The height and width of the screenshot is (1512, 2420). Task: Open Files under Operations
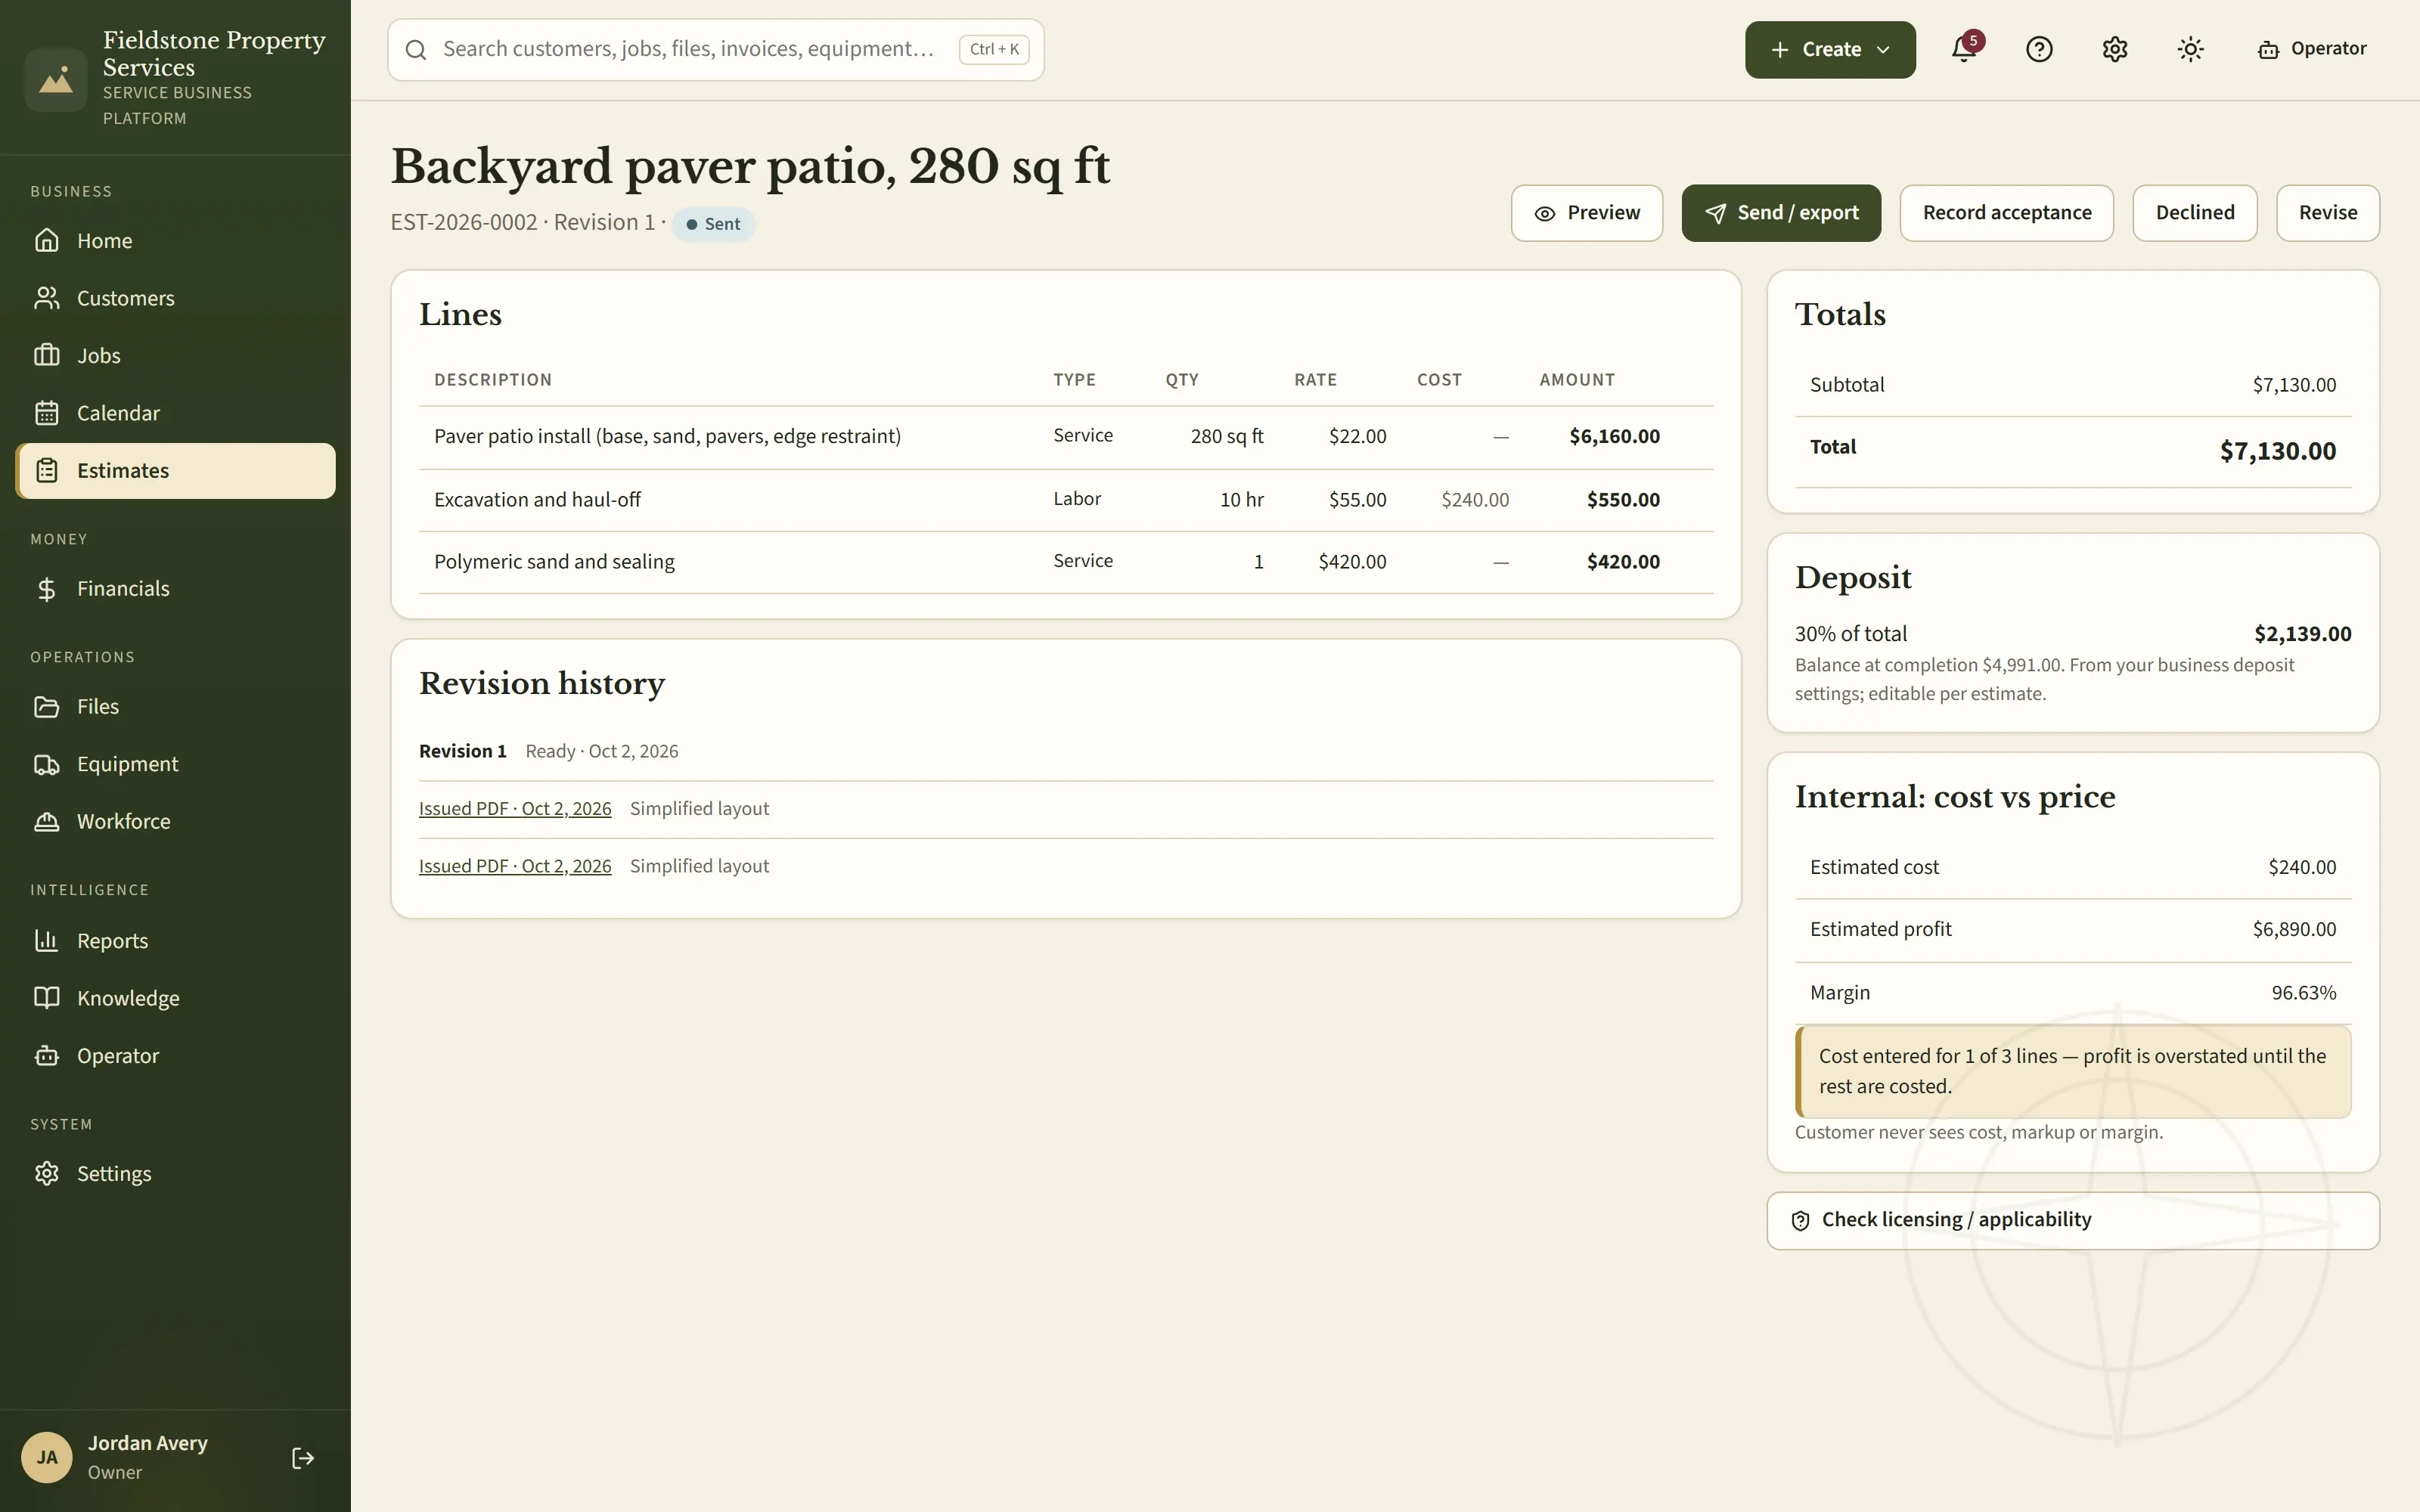(175, 707)
